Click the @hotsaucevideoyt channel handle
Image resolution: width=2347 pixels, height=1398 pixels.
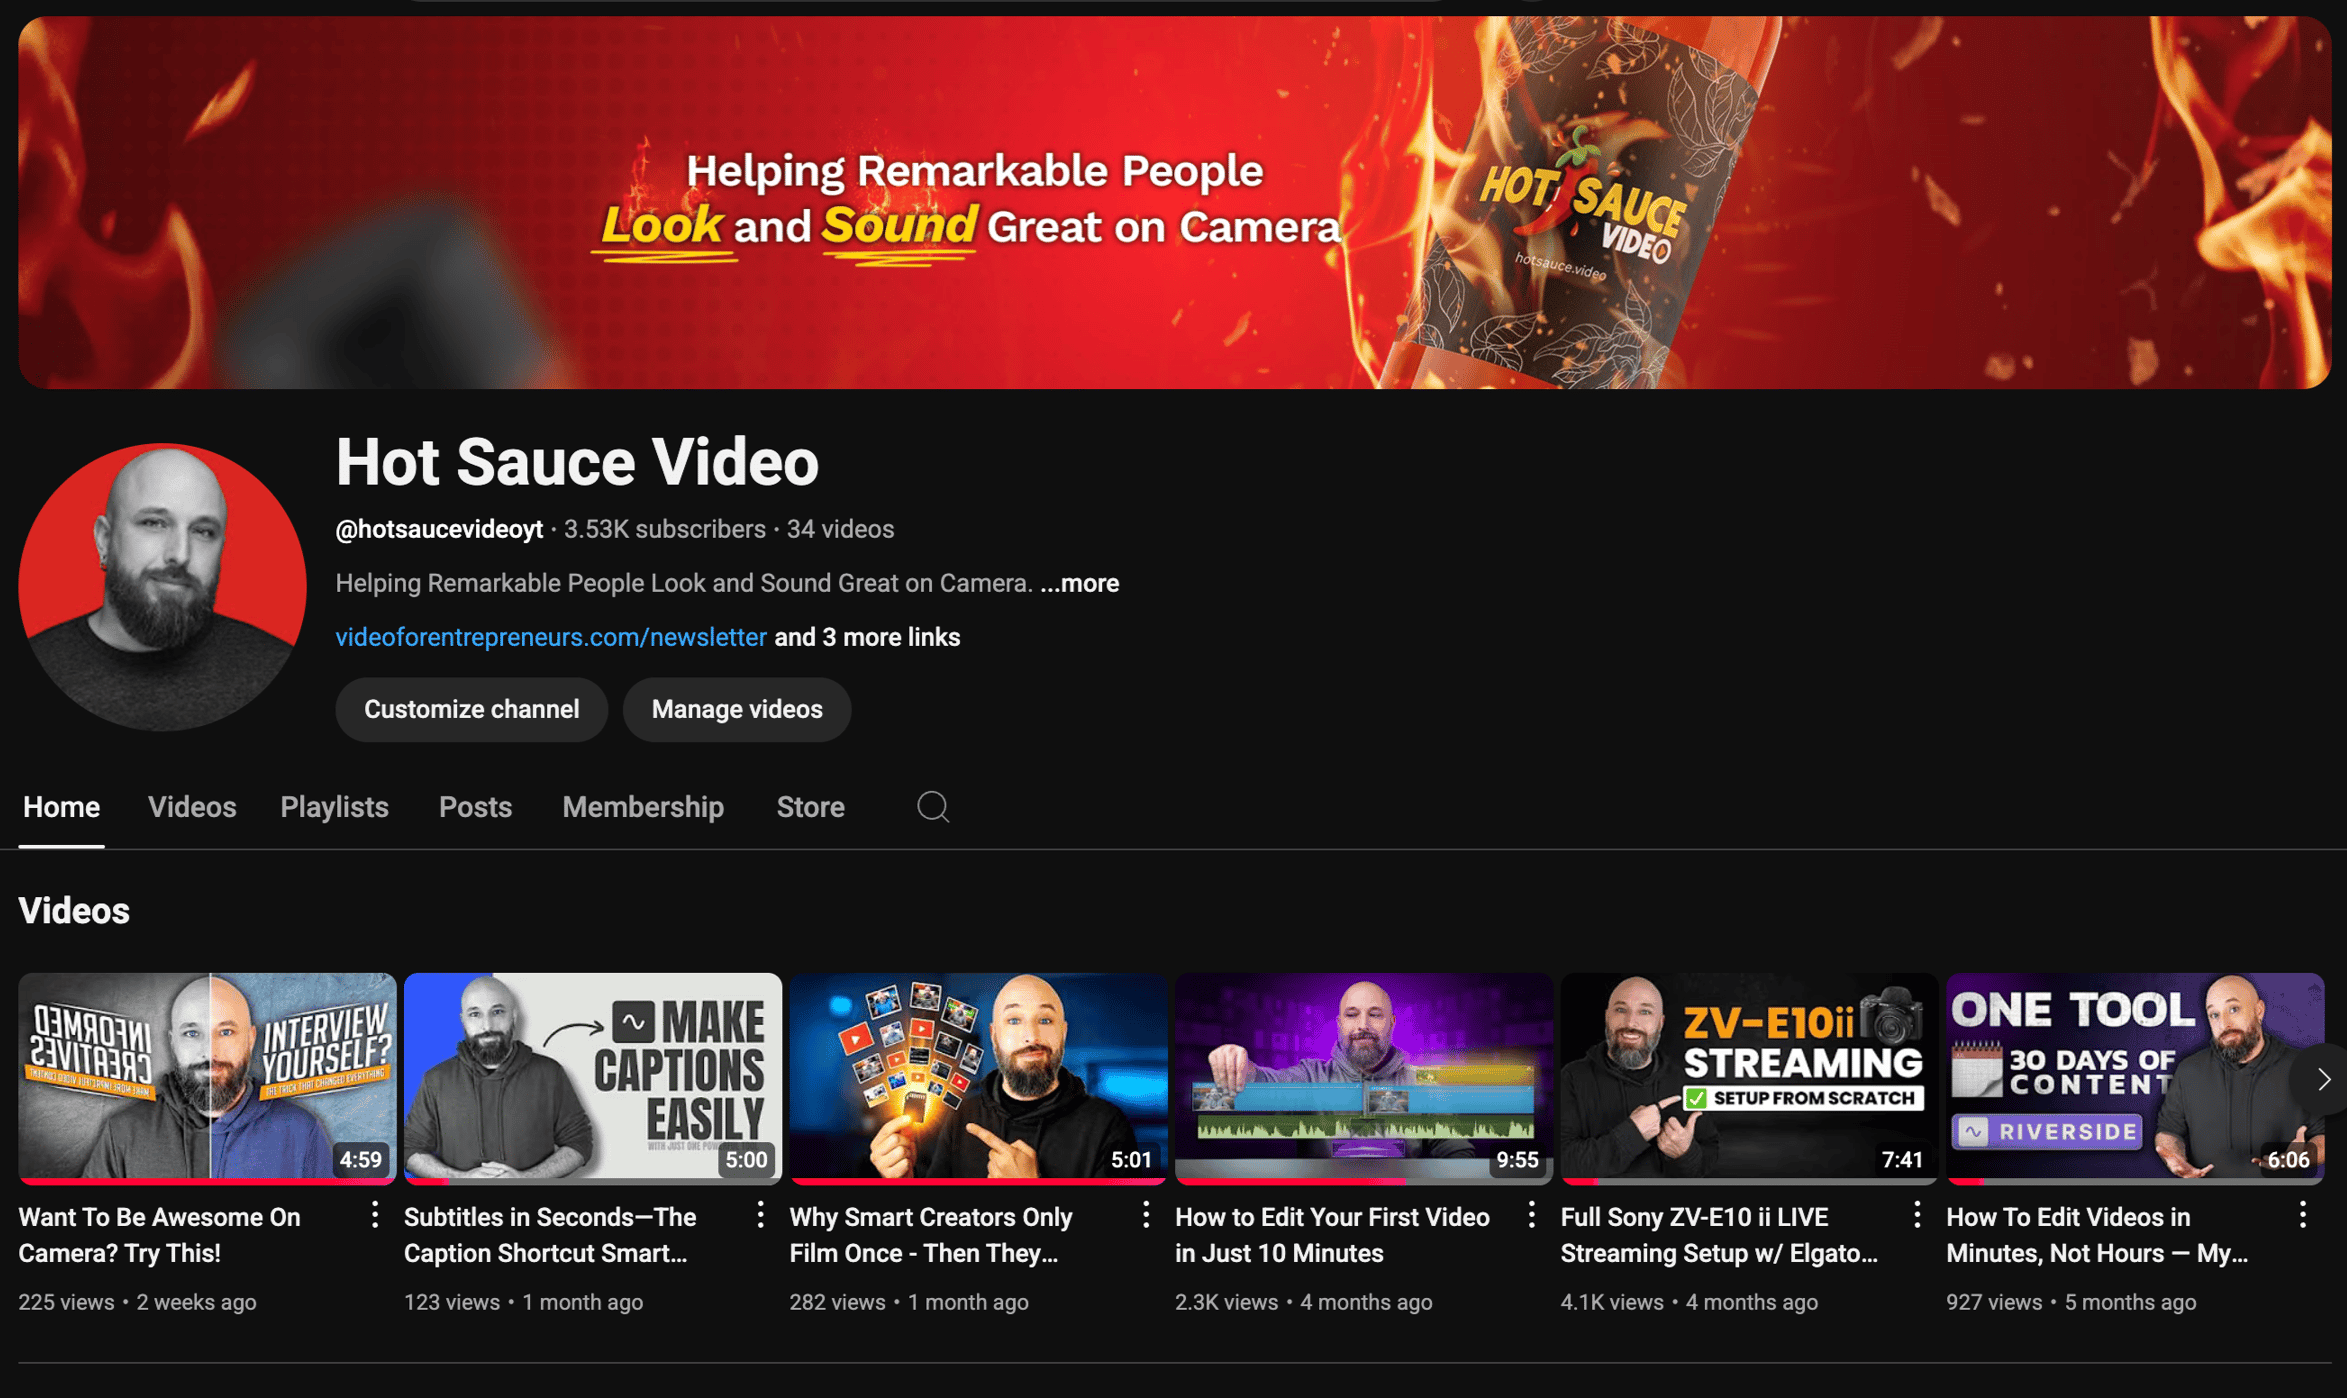(439, 529)
